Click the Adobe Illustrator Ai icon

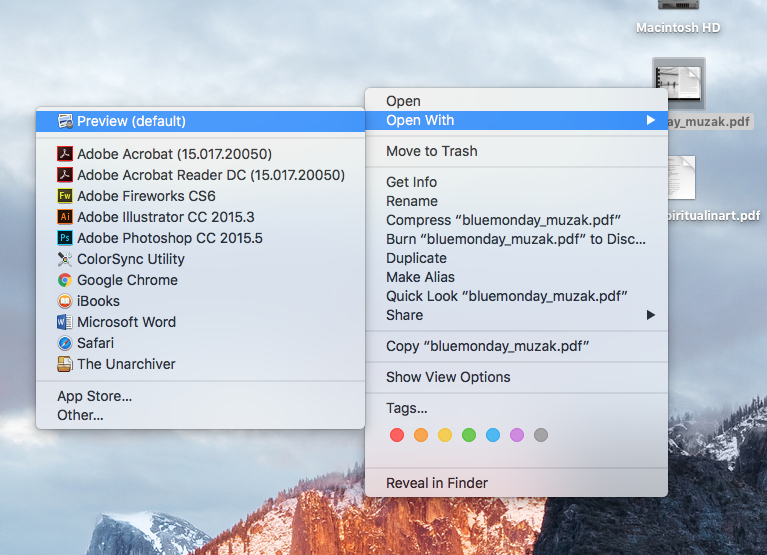point(65,217)
